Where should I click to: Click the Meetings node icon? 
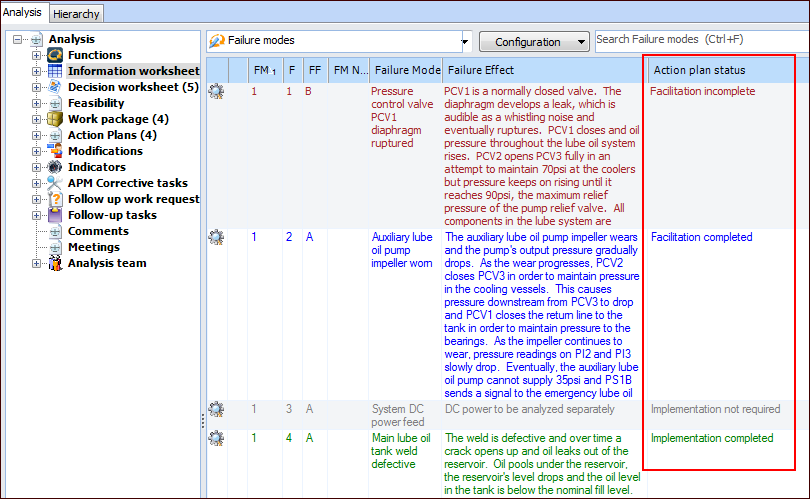(x=55, y=247)
